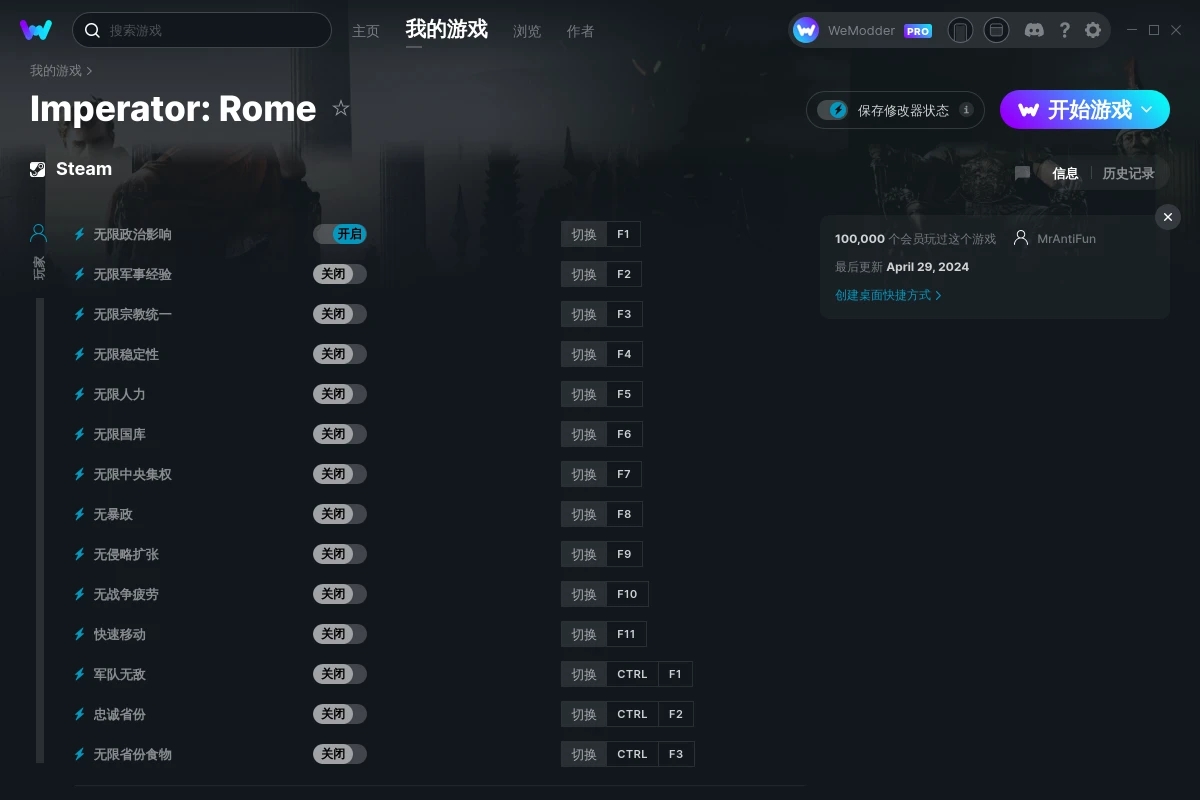Focus the 搜索游戏 search field

tap(202, 30)
